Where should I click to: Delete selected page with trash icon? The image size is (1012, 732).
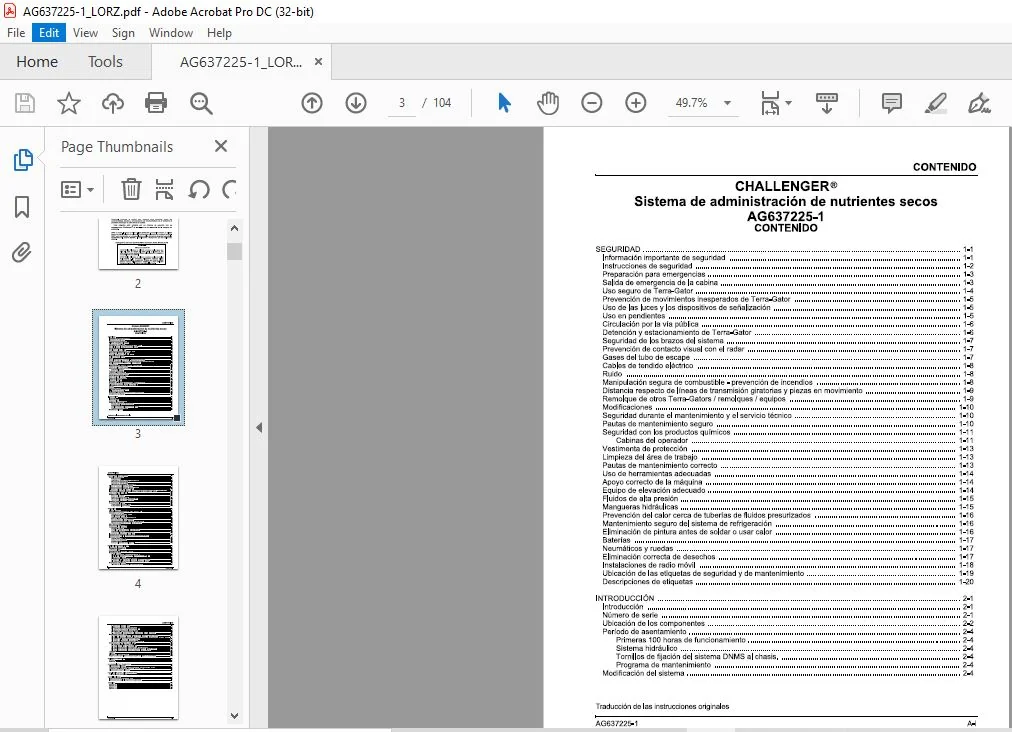click(131, 189)
